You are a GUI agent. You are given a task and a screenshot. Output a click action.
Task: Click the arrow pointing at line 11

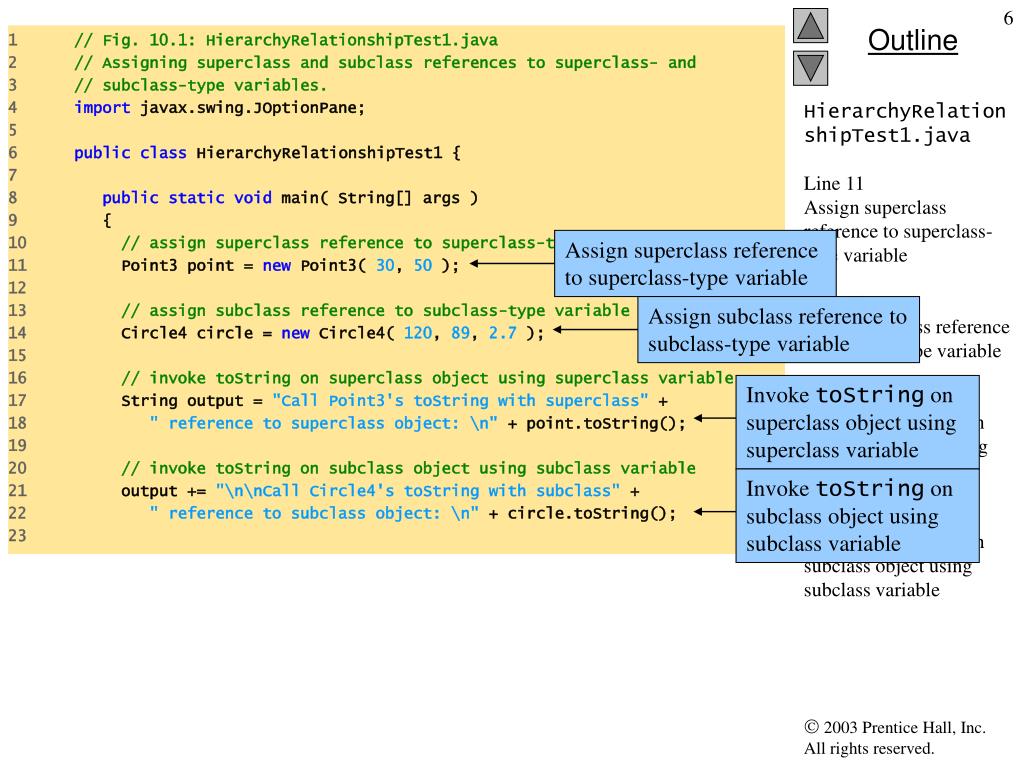click(x=512, y=264)
